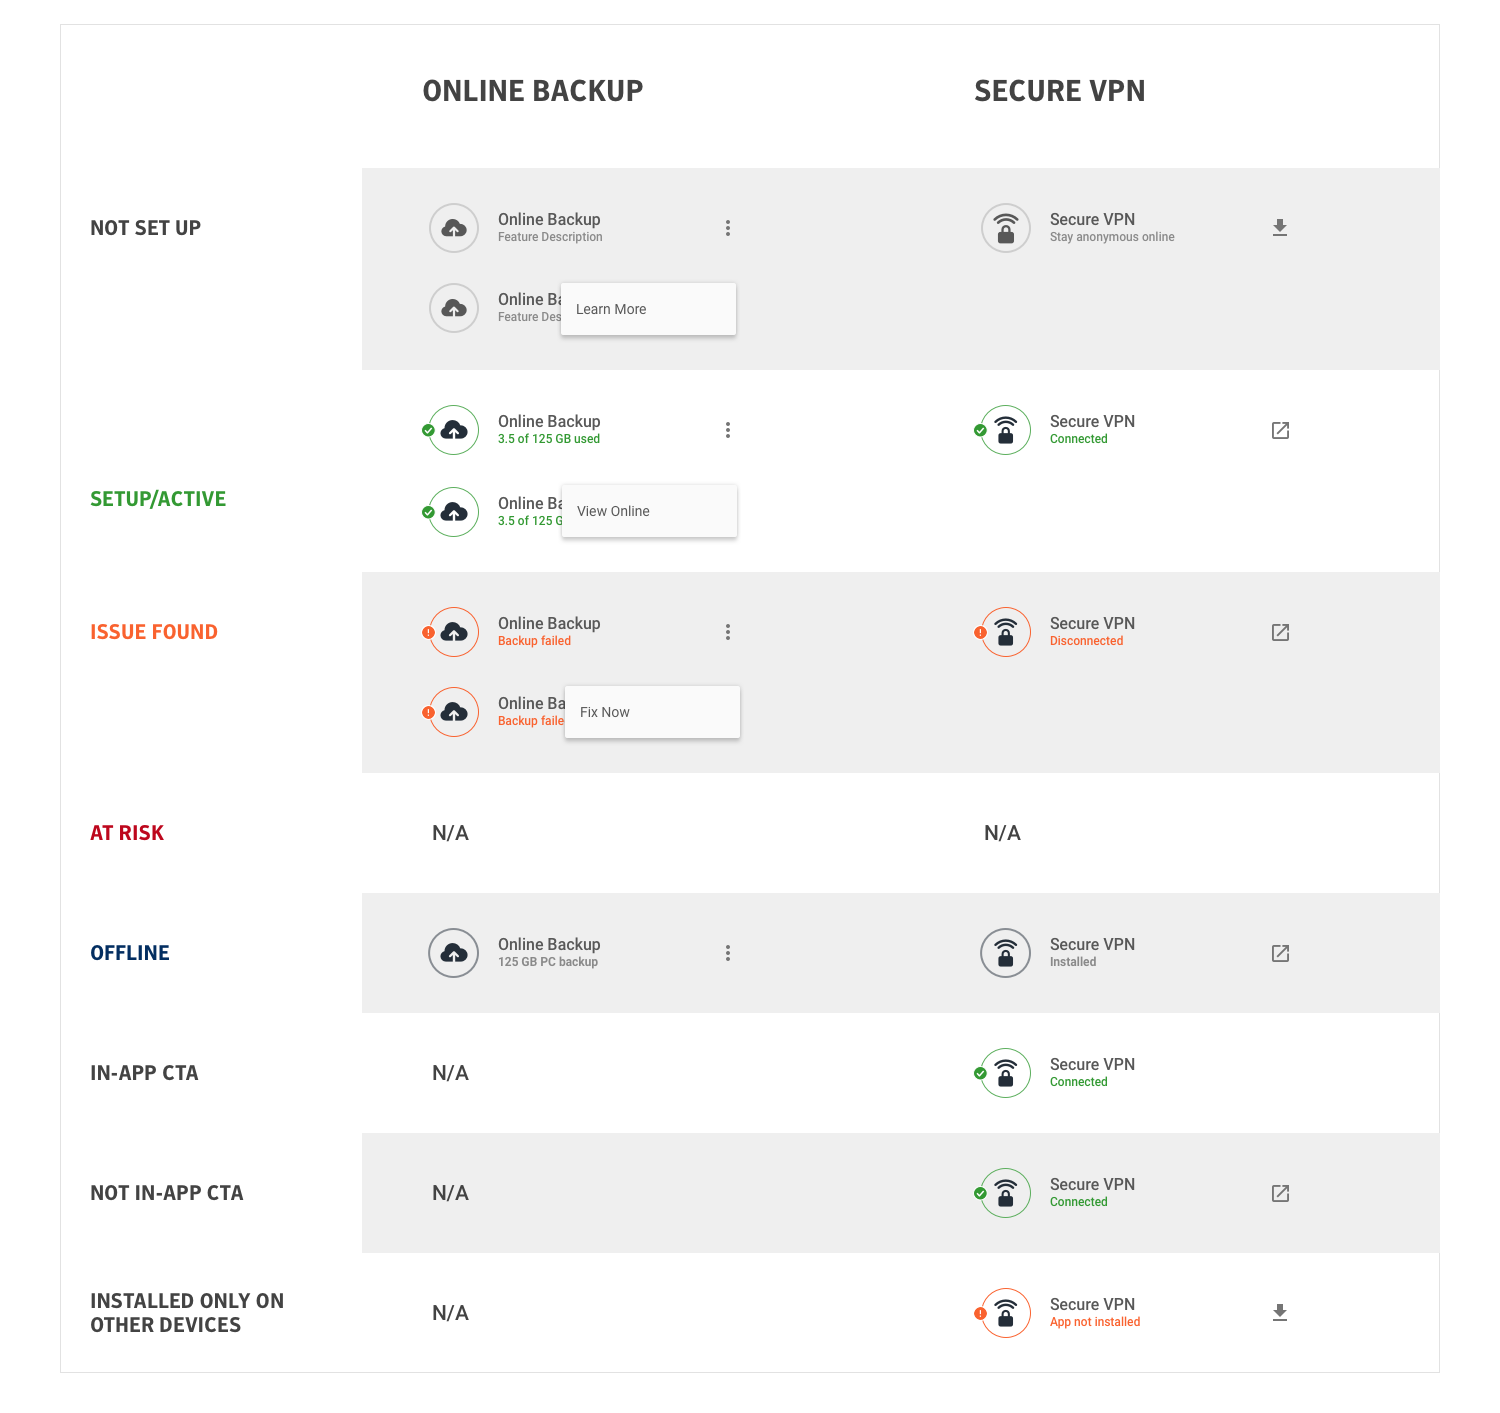Open three-dot menu for 3.5 of 125 GB backup

click(x=728, y=430)
